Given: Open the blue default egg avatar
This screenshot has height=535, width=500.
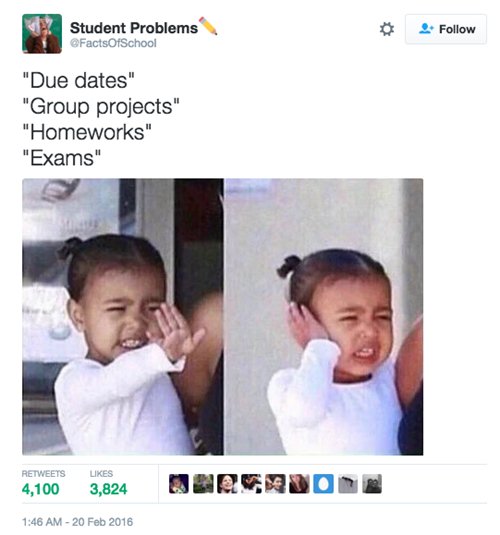Looking at the screenshot, I should pos(324,483).
